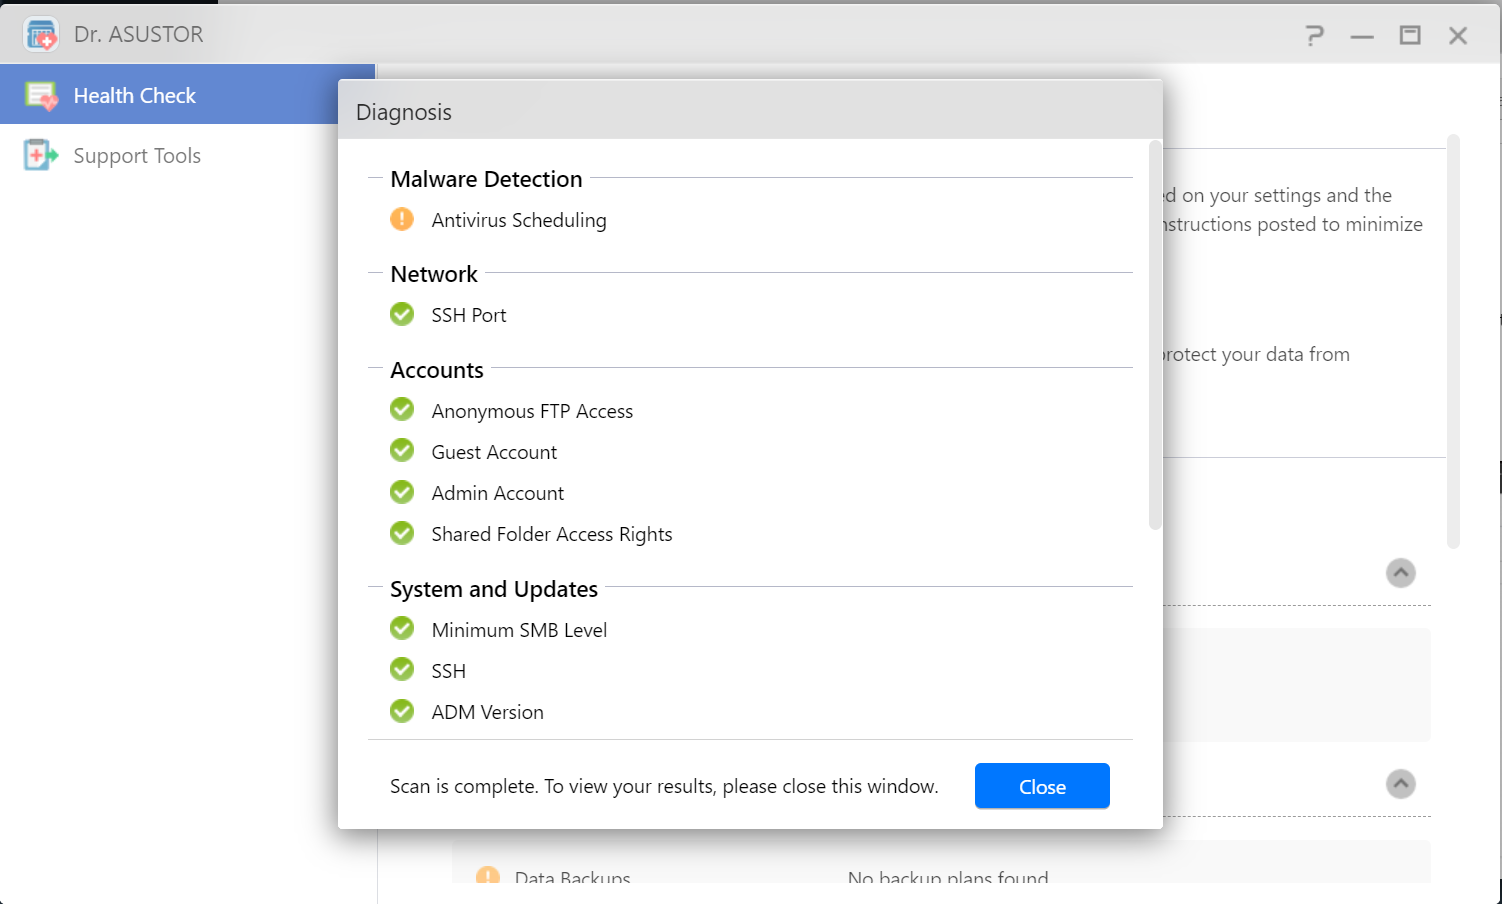This screenshot has width=1502, height=904.
Task: Switch to the Health Check tab
Action: (x=135, y=96)
